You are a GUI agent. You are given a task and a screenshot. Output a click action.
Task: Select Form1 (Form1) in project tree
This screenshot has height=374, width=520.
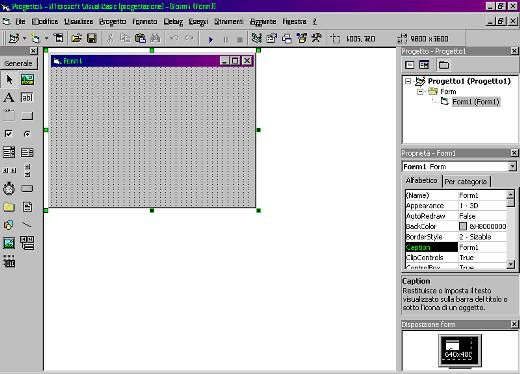(476, 102)
